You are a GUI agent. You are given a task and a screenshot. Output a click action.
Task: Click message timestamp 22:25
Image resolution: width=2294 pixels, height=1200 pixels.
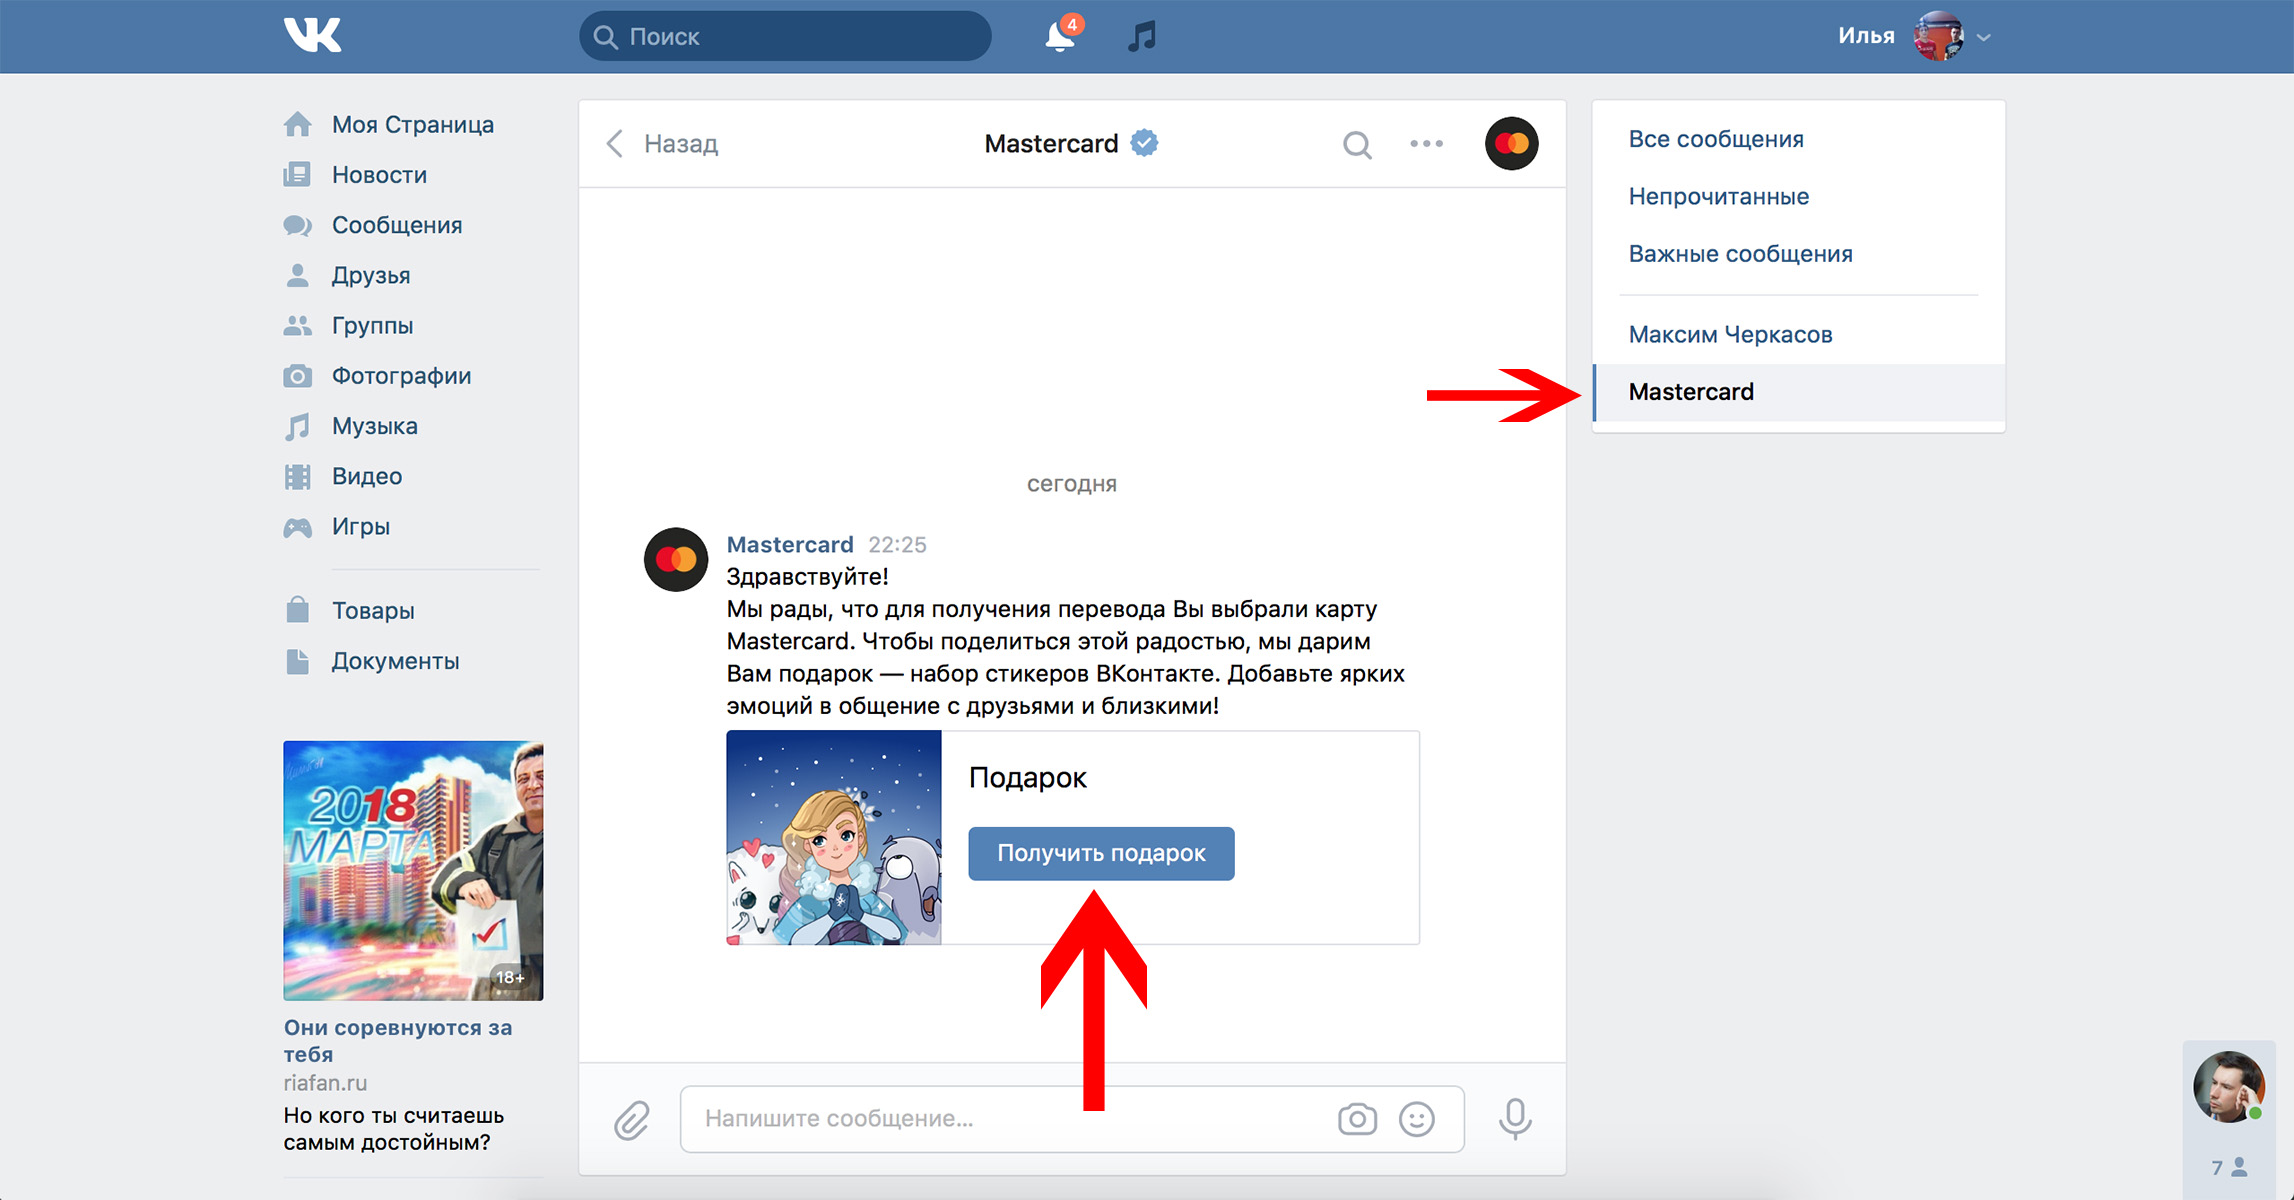point(897,544)
